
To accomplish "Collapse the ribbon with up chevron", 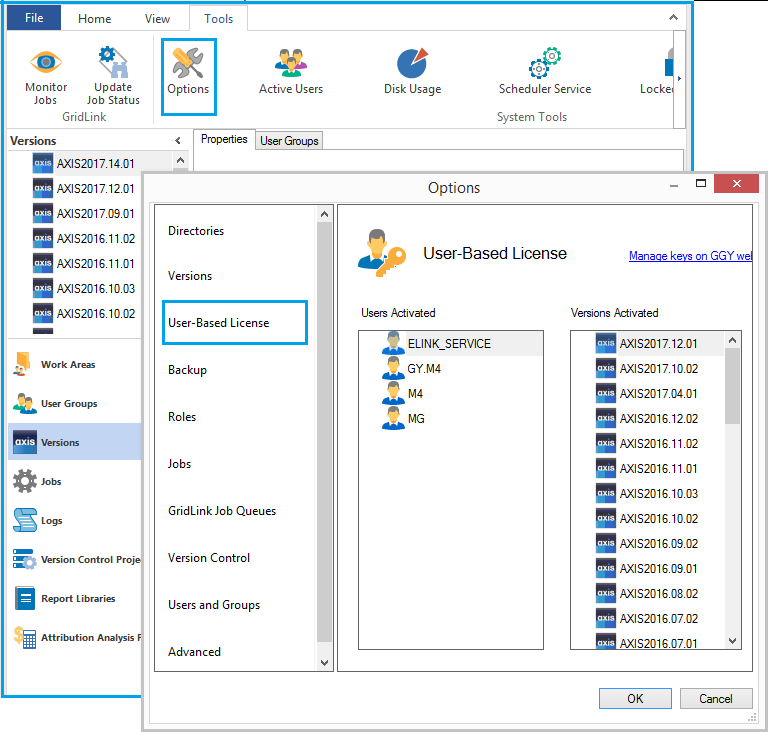I will click(x=673, y=18).
